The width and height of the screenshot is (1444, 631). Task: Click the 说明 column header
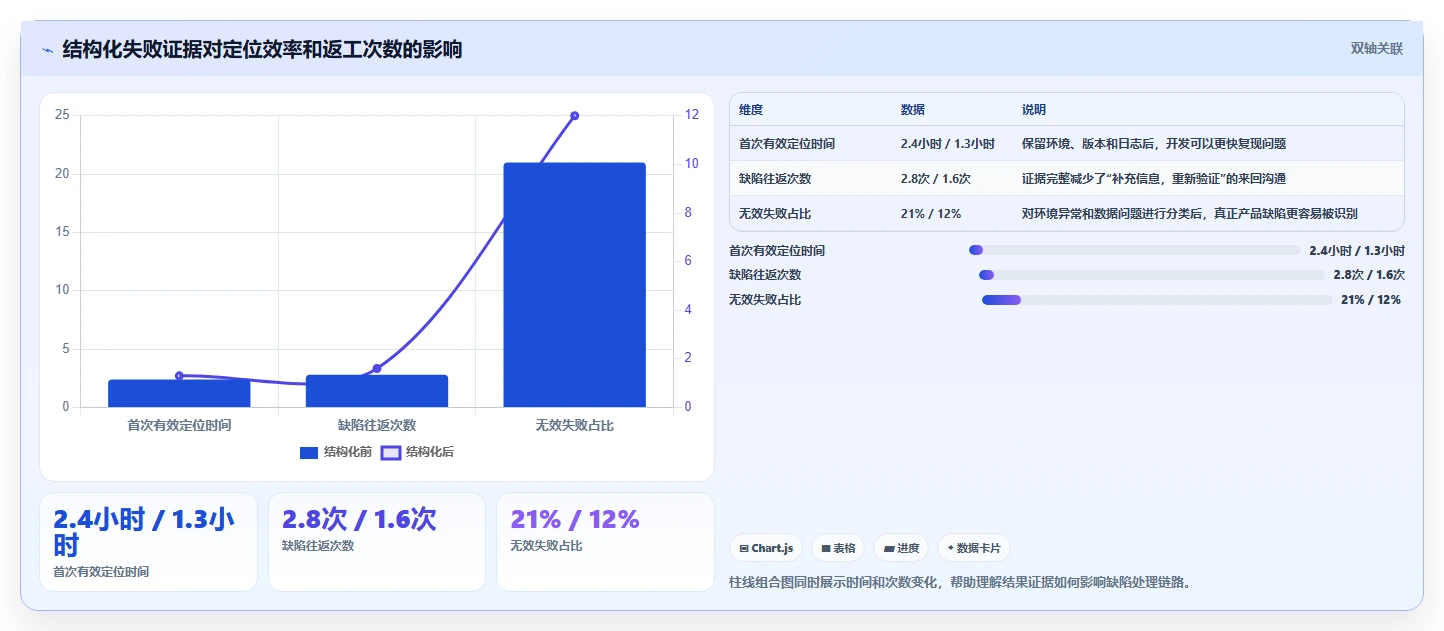pos(1034,110)
